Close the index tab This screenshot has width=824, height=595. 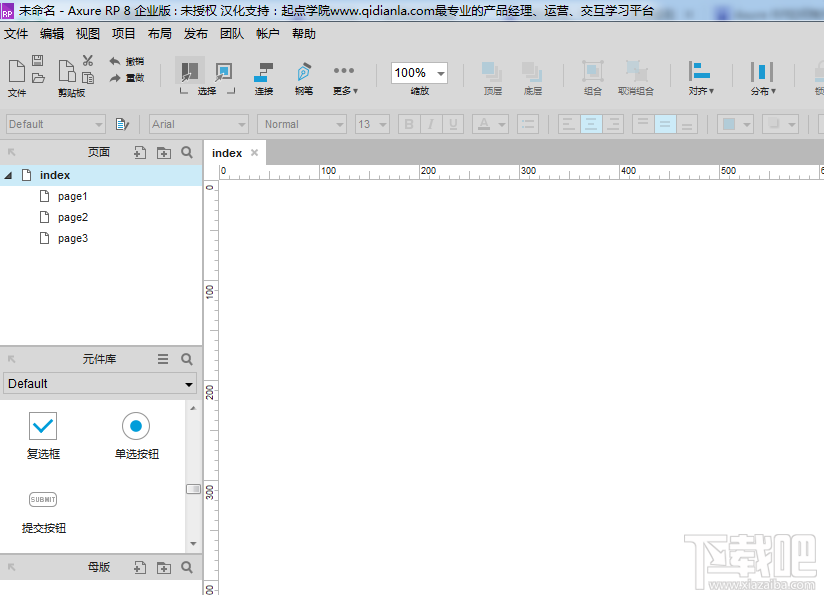pyautogui.click(x=254, y=152)
